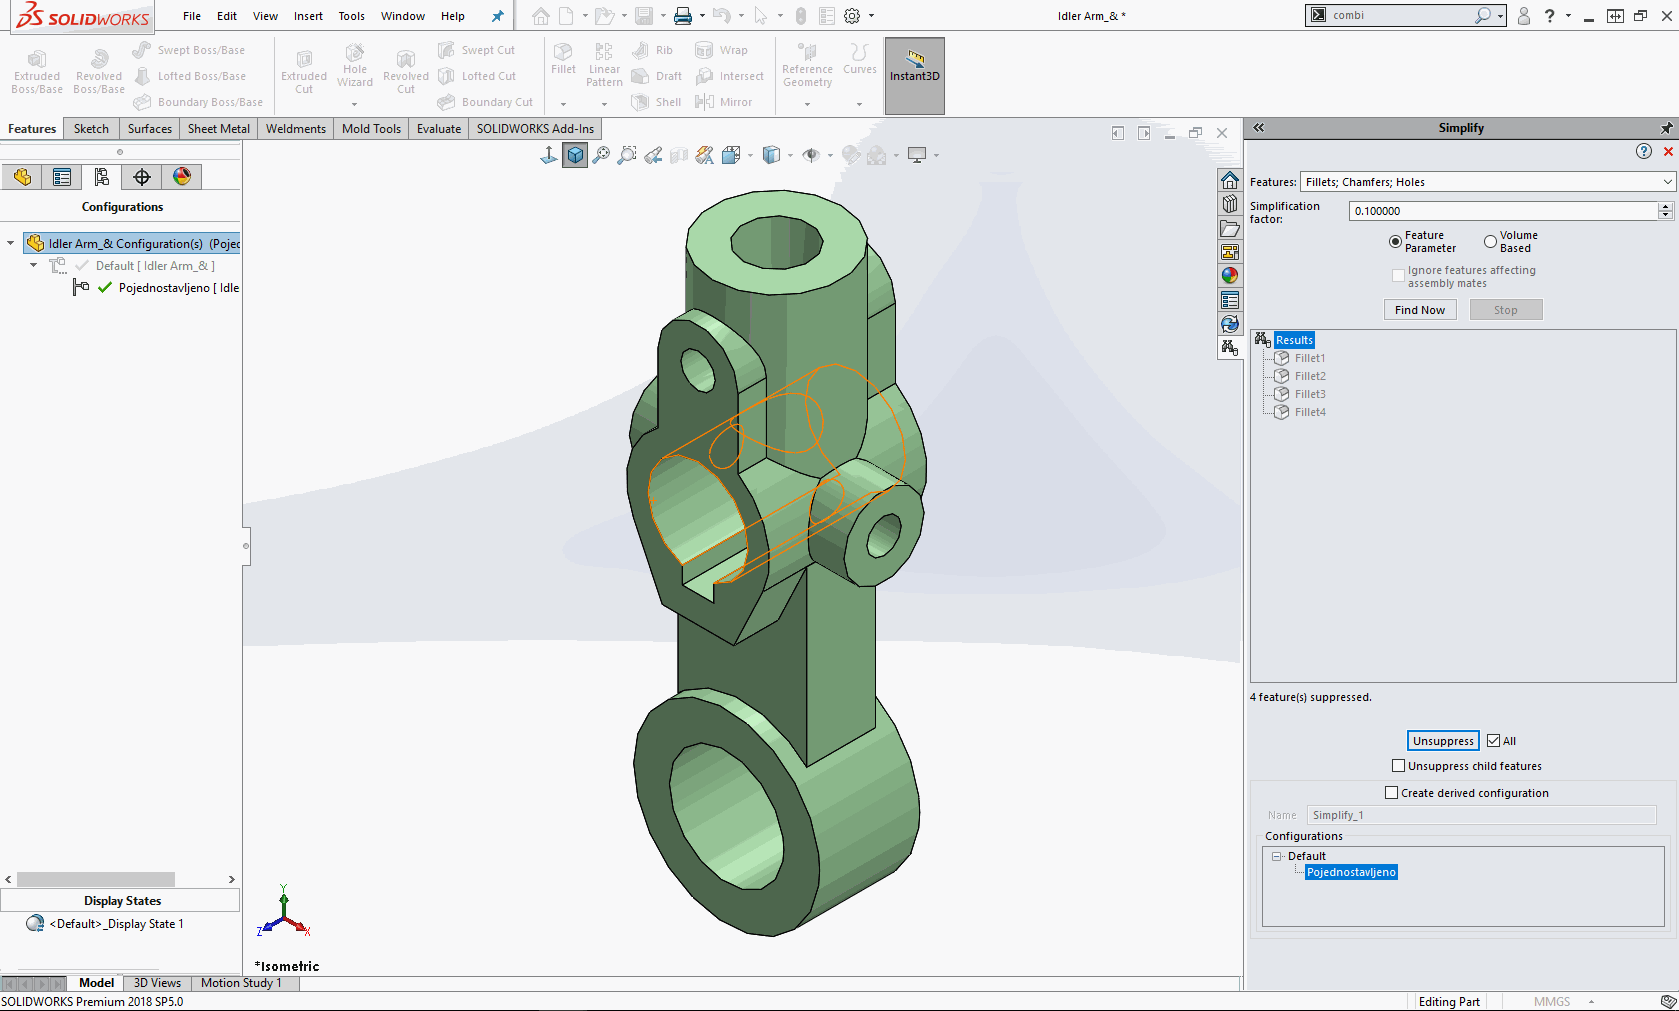Select the Volume Based radio button
This screenshot has width=1679, height=1011.
click(x=1490, y=242)
